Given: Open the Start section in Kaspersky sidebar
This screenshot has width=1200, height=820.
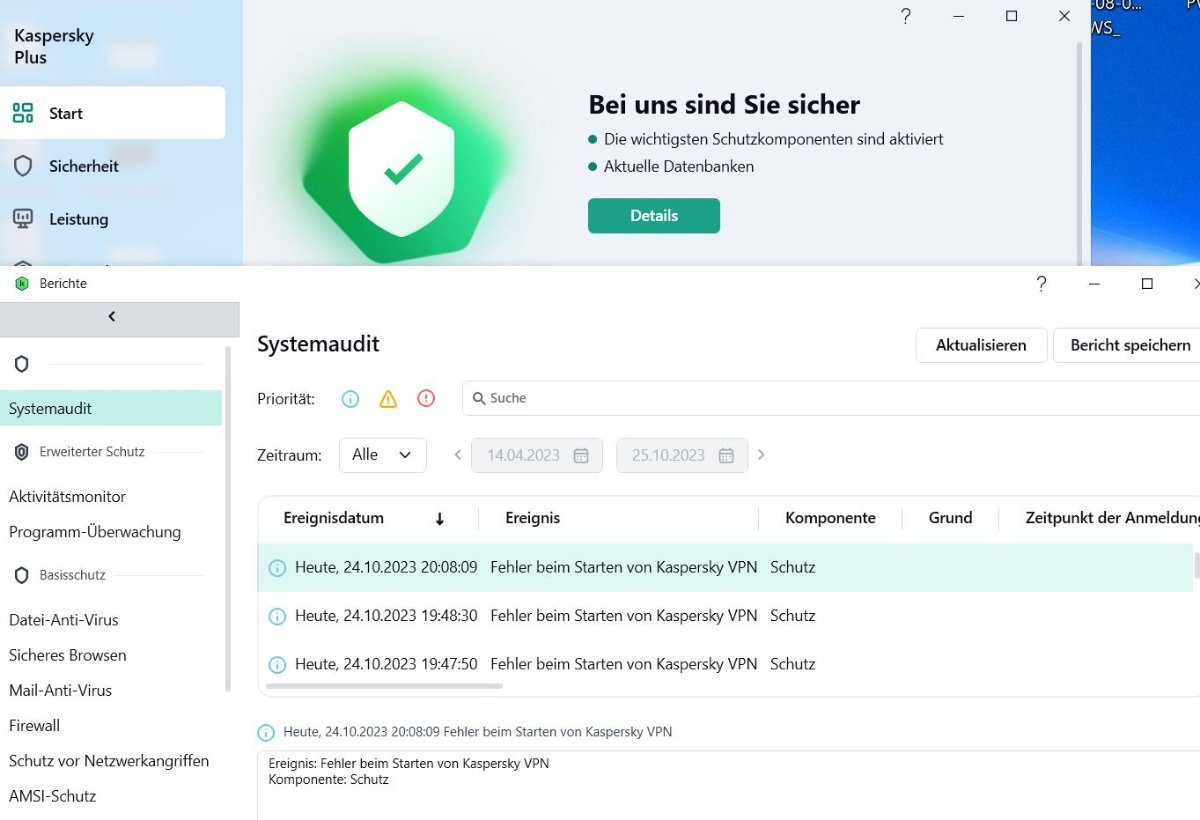Looking at the screenshot, I should [x=112, y=113].
